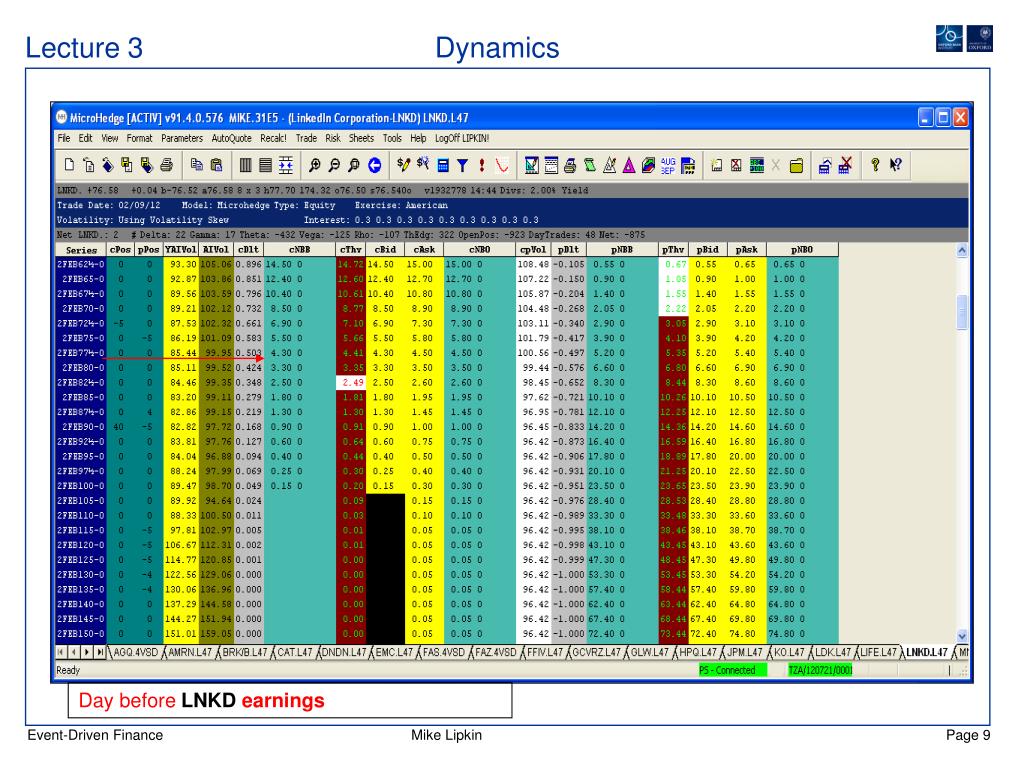Click the Series column header
Screen dimensions: 1024x768
click(x=82, y=250)
